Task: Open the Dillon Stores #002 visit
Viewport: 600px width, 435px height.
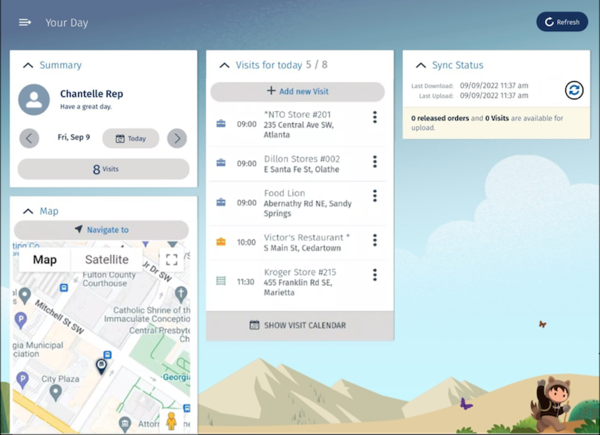Action: coord(297,164)
